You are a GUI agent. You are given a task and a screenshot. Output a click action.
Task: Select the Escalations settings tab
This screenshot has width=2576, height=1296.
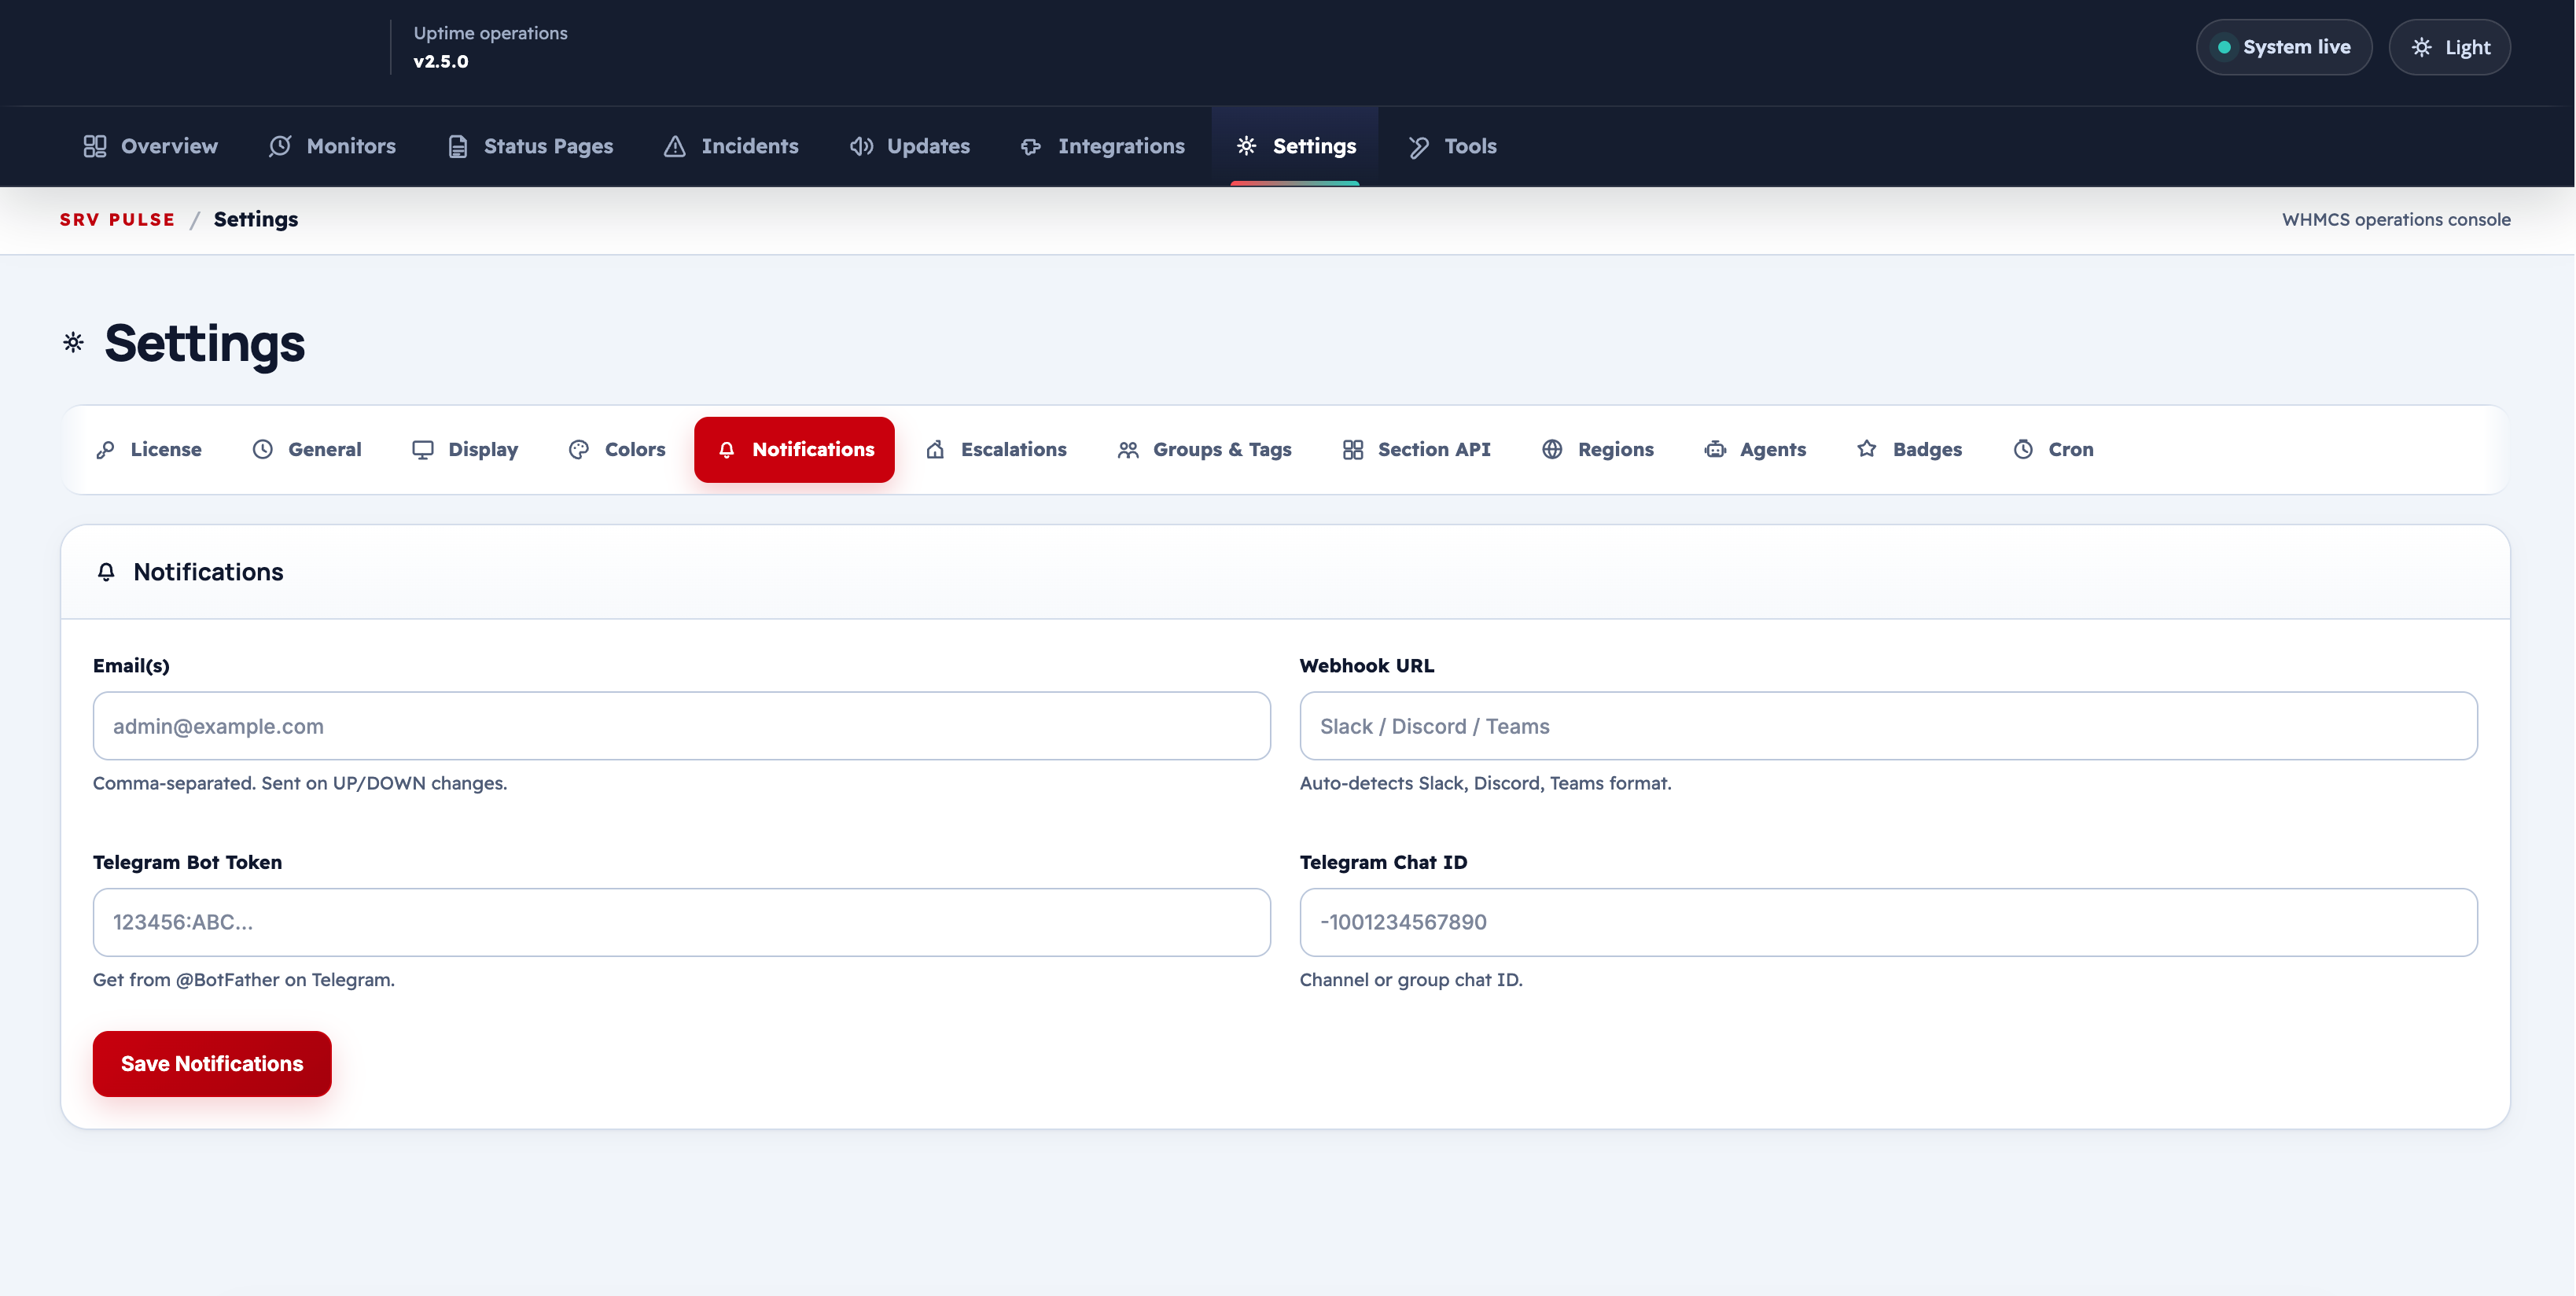click(996, 450)
